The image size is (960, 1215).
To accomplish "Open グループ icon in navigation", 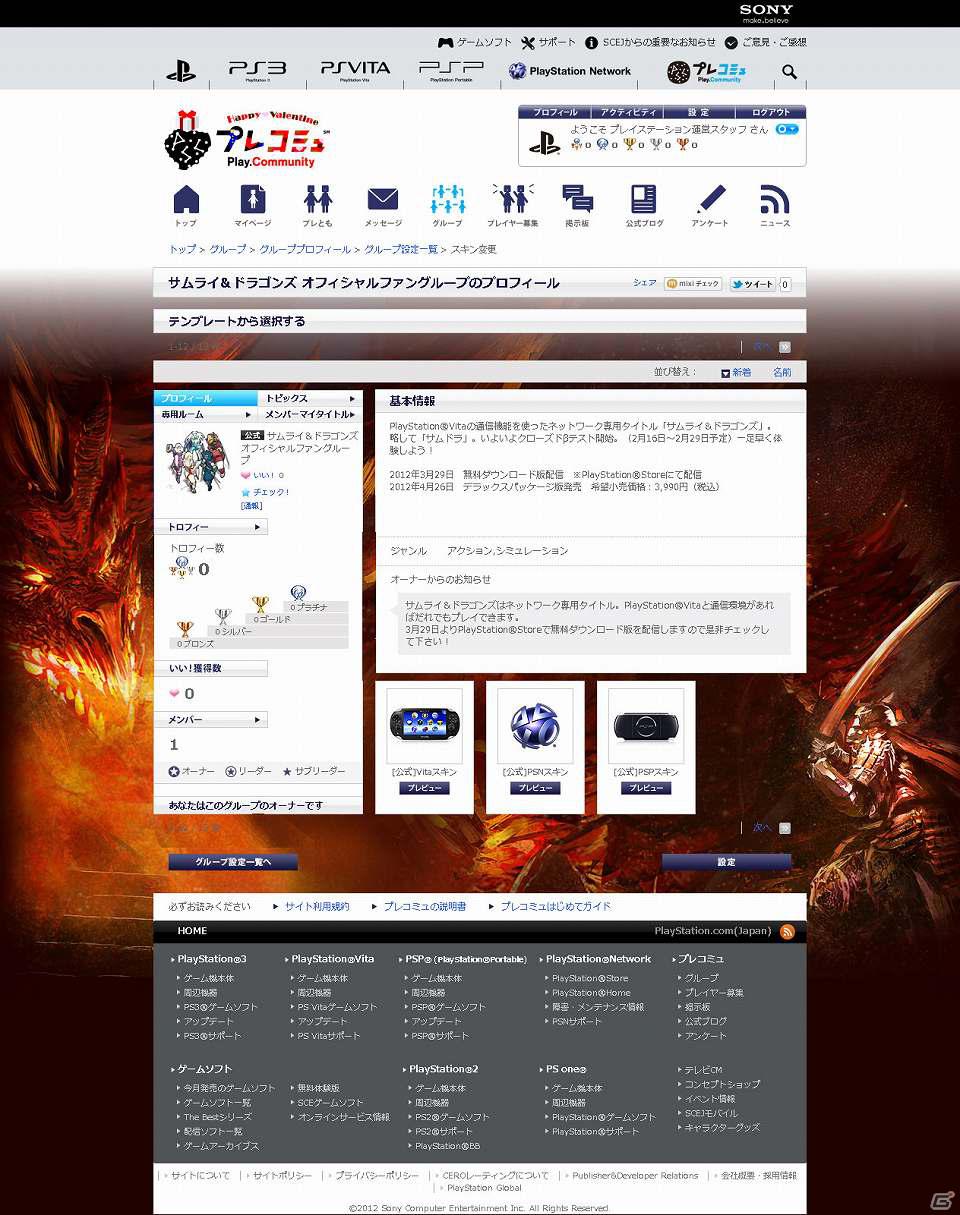I will pyautogui.click(x=447, y=206).
